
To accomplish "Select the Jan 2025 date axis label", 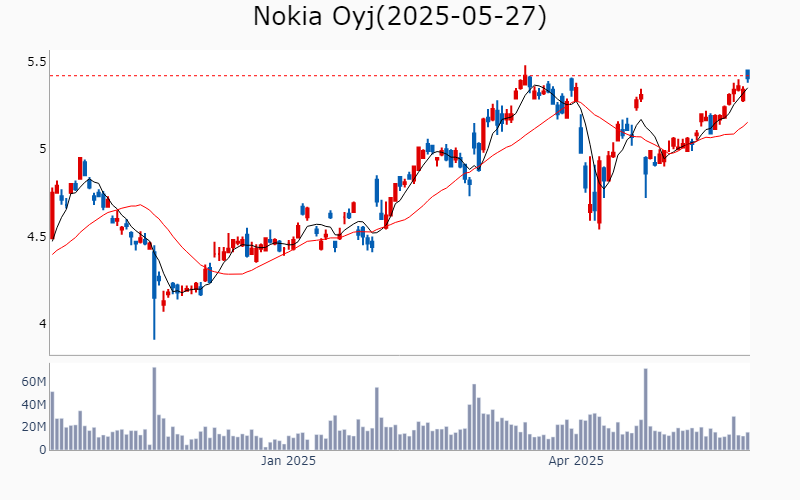I will (288, 461).
